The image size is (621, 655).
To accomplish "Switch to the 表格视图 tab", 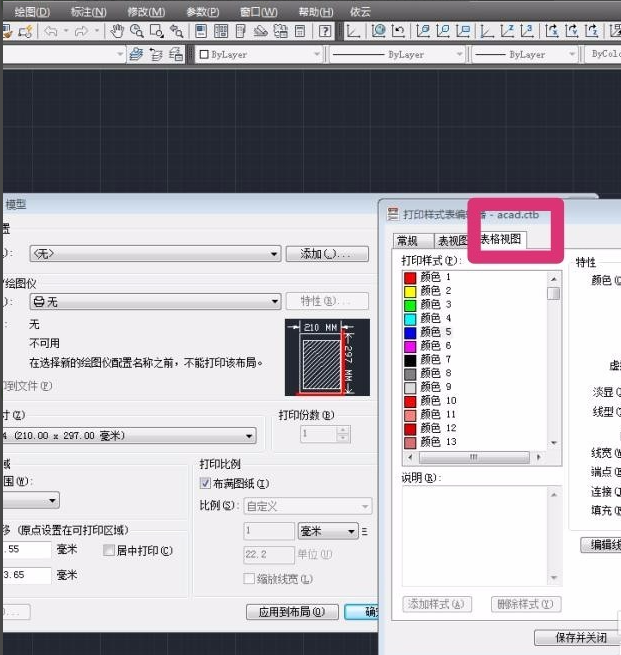I will pos(501,239).
